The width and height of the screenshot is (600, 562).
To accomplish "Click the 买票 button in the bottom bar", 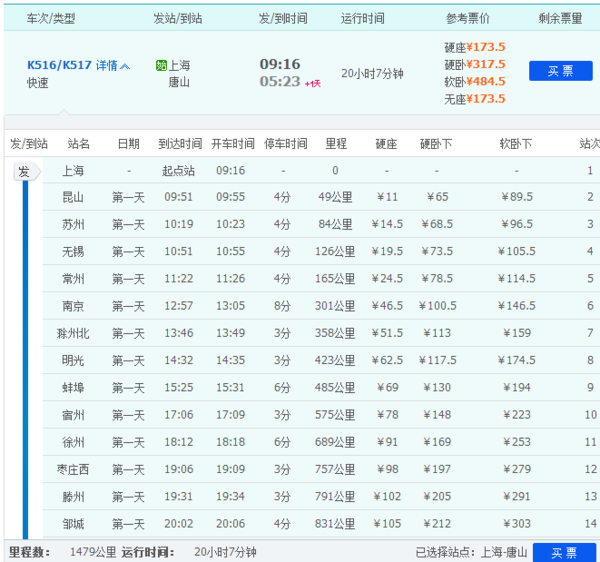I will pyautogui.click(x=564, y=552).
